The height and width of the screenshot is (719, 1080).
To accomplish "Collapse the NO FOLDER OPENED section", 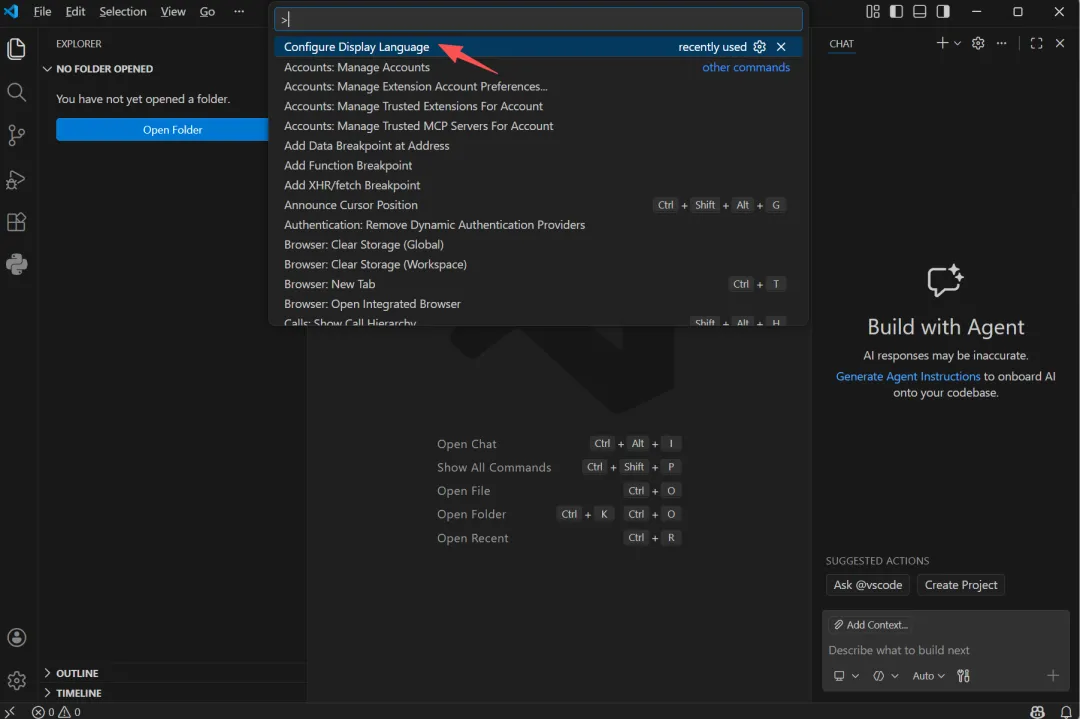I will 98,69.
